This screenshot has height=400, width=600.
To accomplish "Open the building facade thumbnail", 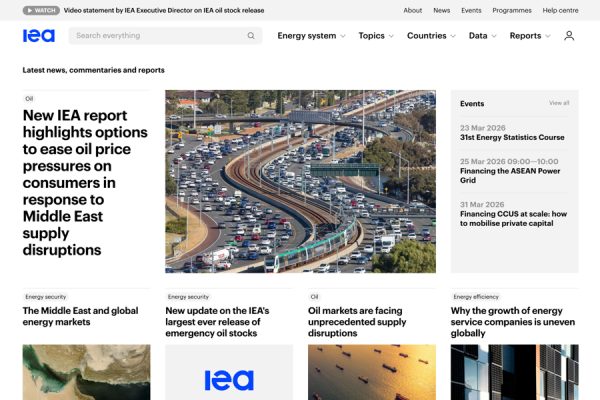I will tap(515, 372).
